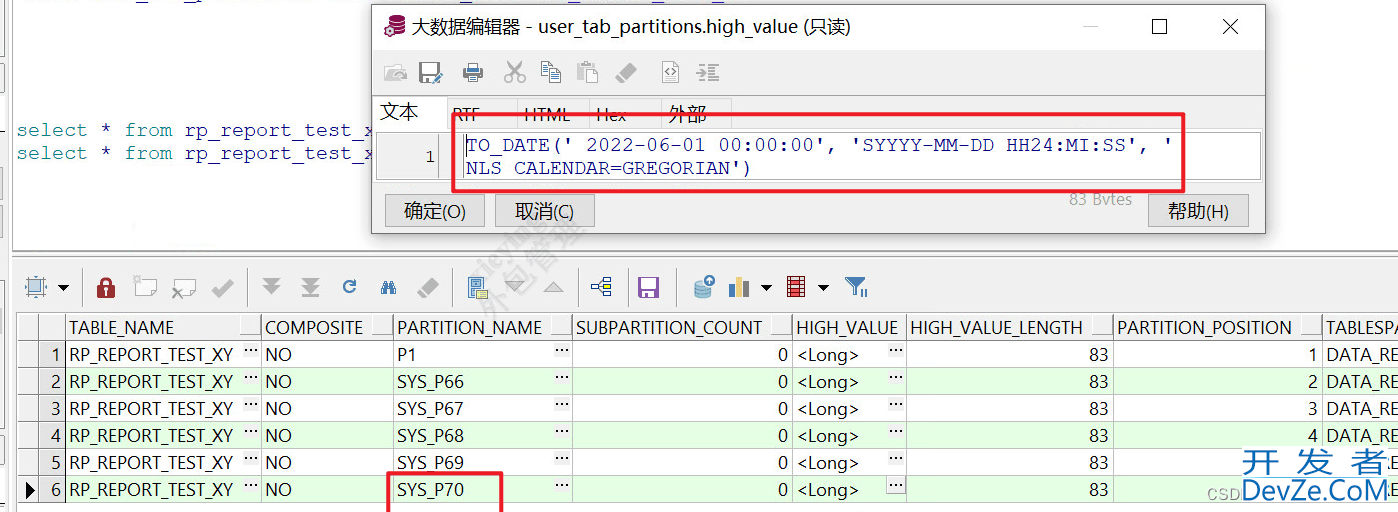Select the SYS_P70 partition name cell
Screen dimensions: 1398x512
coord(484,490)
